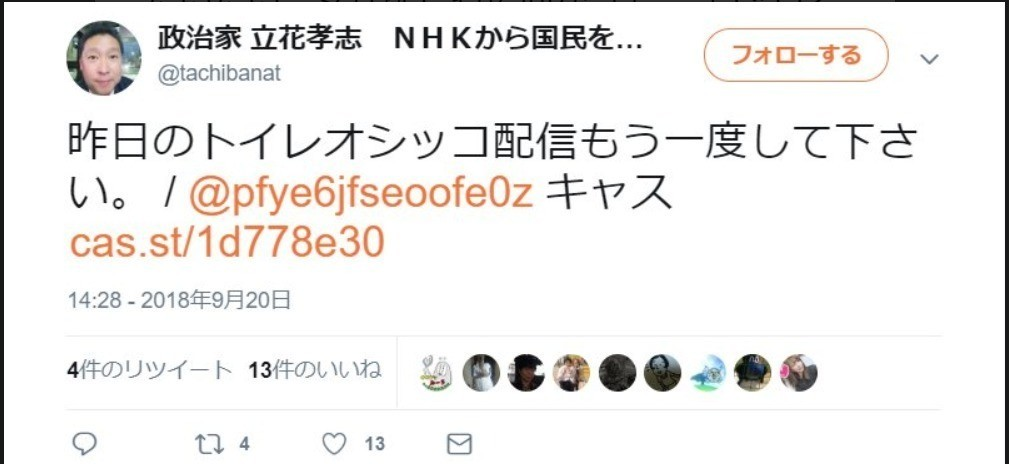Open the @tachibanat username handle
Image resolution: width=1009 pixels, height=464 pixels.
[219, 73]
